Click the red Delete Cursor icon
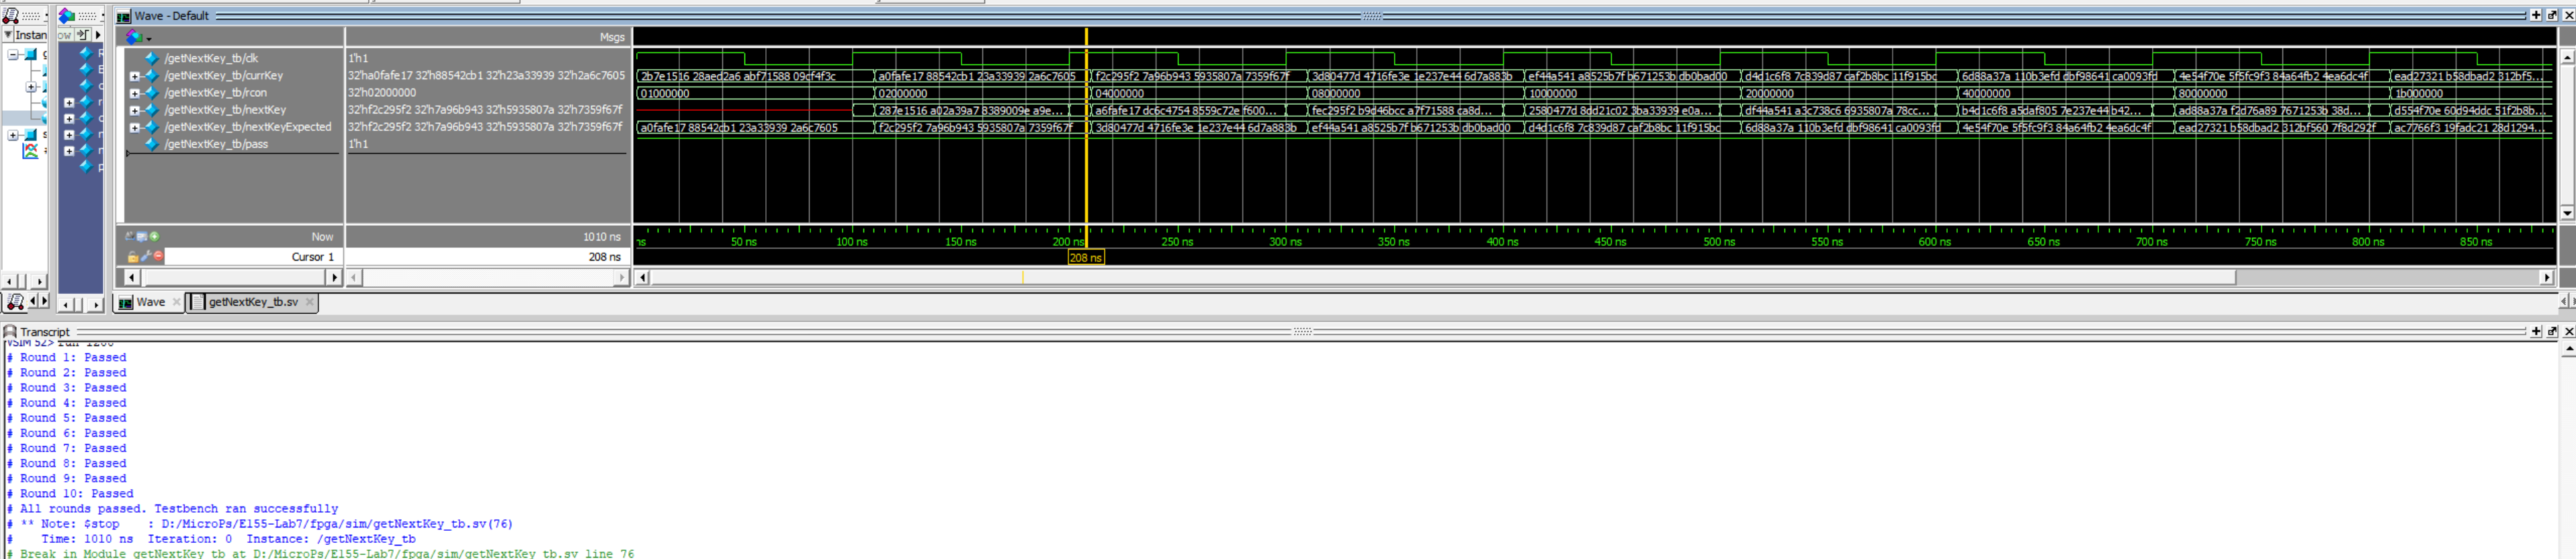This screenshot has height=559, width=2576. coord(158,257)
